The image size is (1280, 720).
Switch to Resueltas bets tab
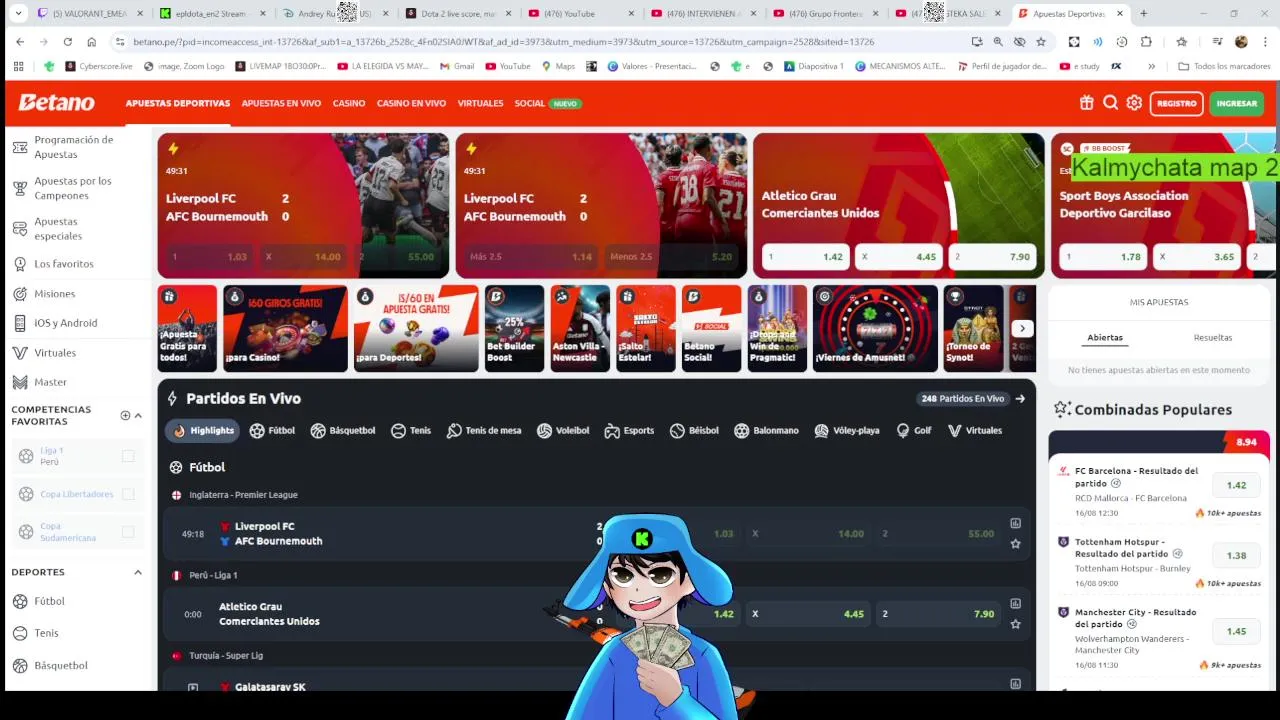(x=1212, y=338)
